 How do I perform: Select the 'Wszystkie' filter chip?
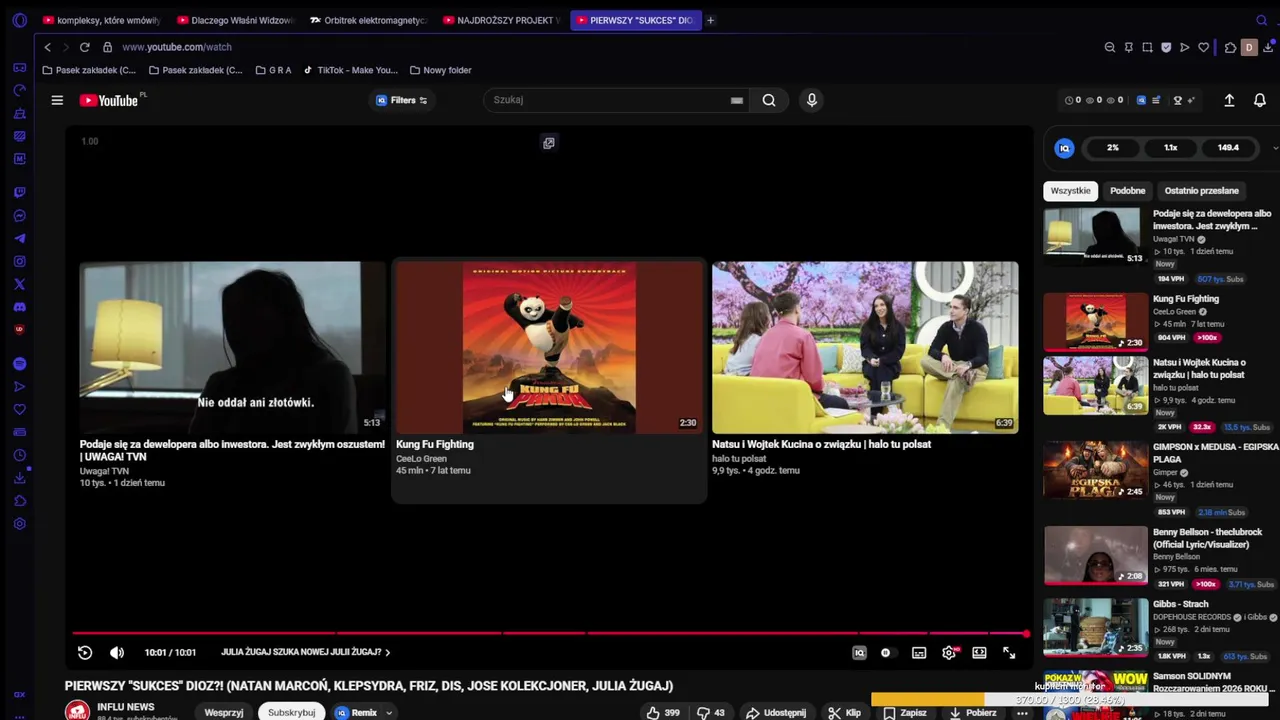tap(1070, 190)
